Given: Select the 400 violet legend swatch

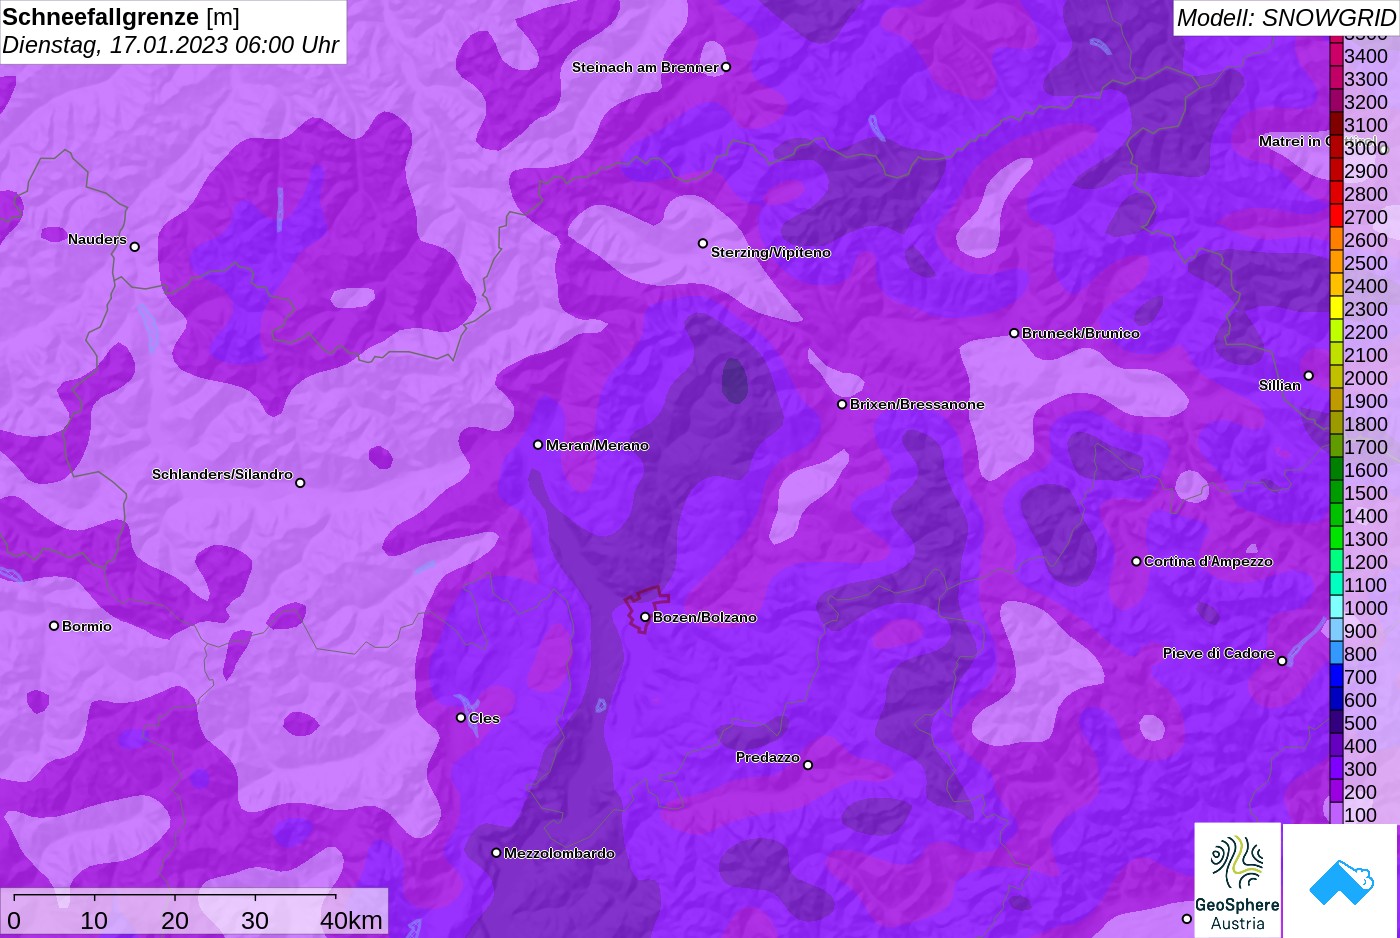Looking at the screenshot, I should pyautogui.click(x=1336, y=746).
